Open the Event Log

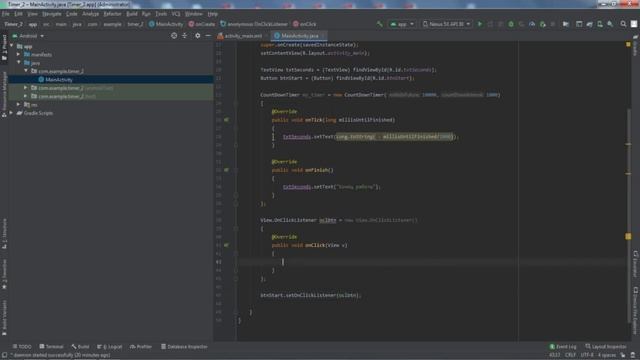point(563,347)
